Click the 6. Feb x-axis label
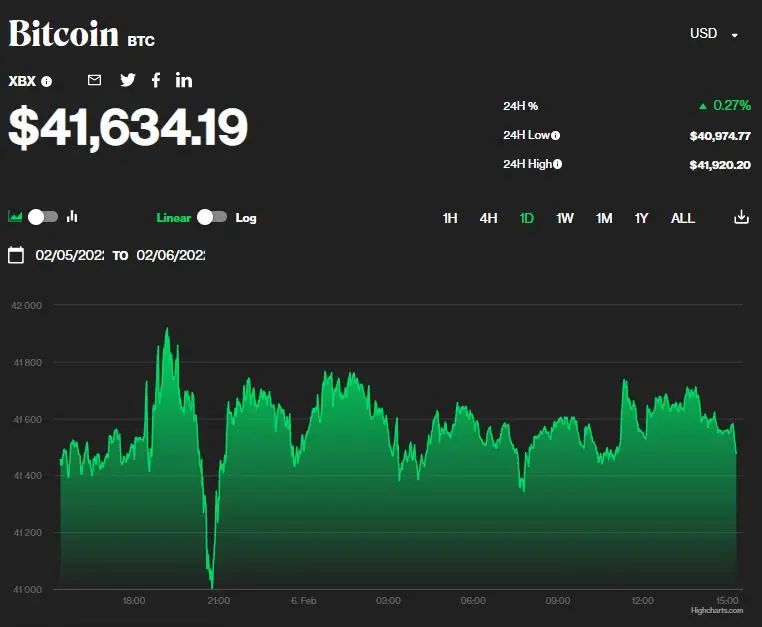 tap(304, 601)
